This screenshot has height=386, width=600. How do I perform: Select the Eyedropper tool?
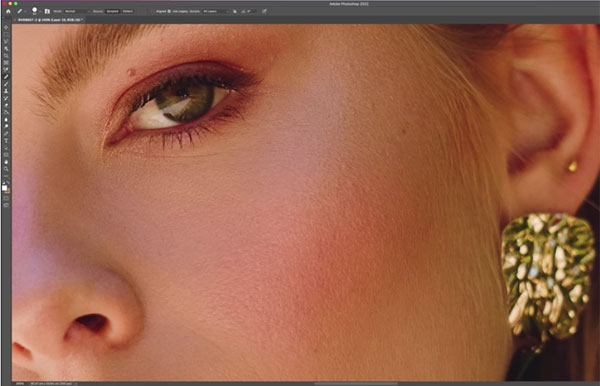[x=6, y=69]
